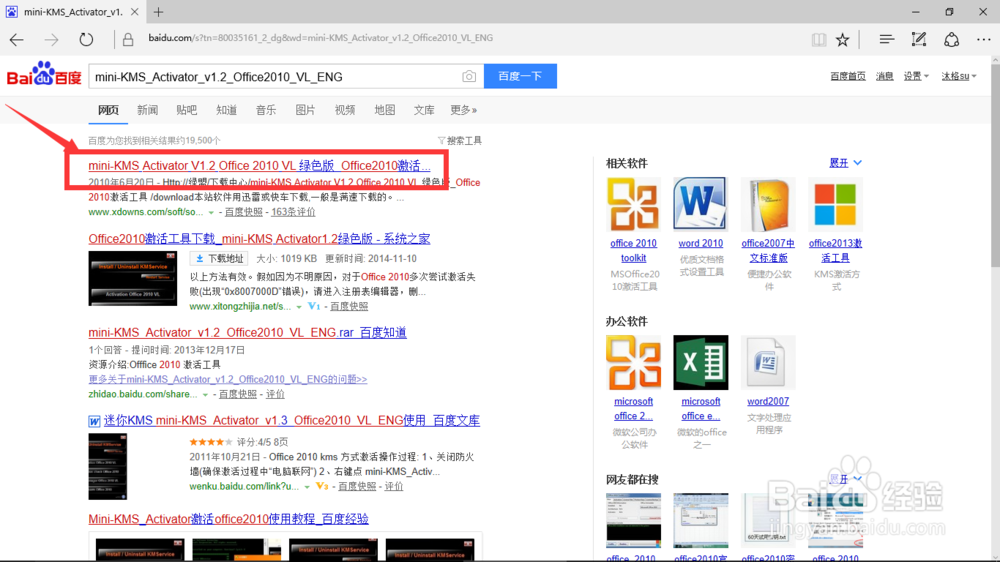Open result 迷你KMS mini-KMS_Activator_v1.3 百度文库
Screen dimensions: 1000x562
point(291,420)
